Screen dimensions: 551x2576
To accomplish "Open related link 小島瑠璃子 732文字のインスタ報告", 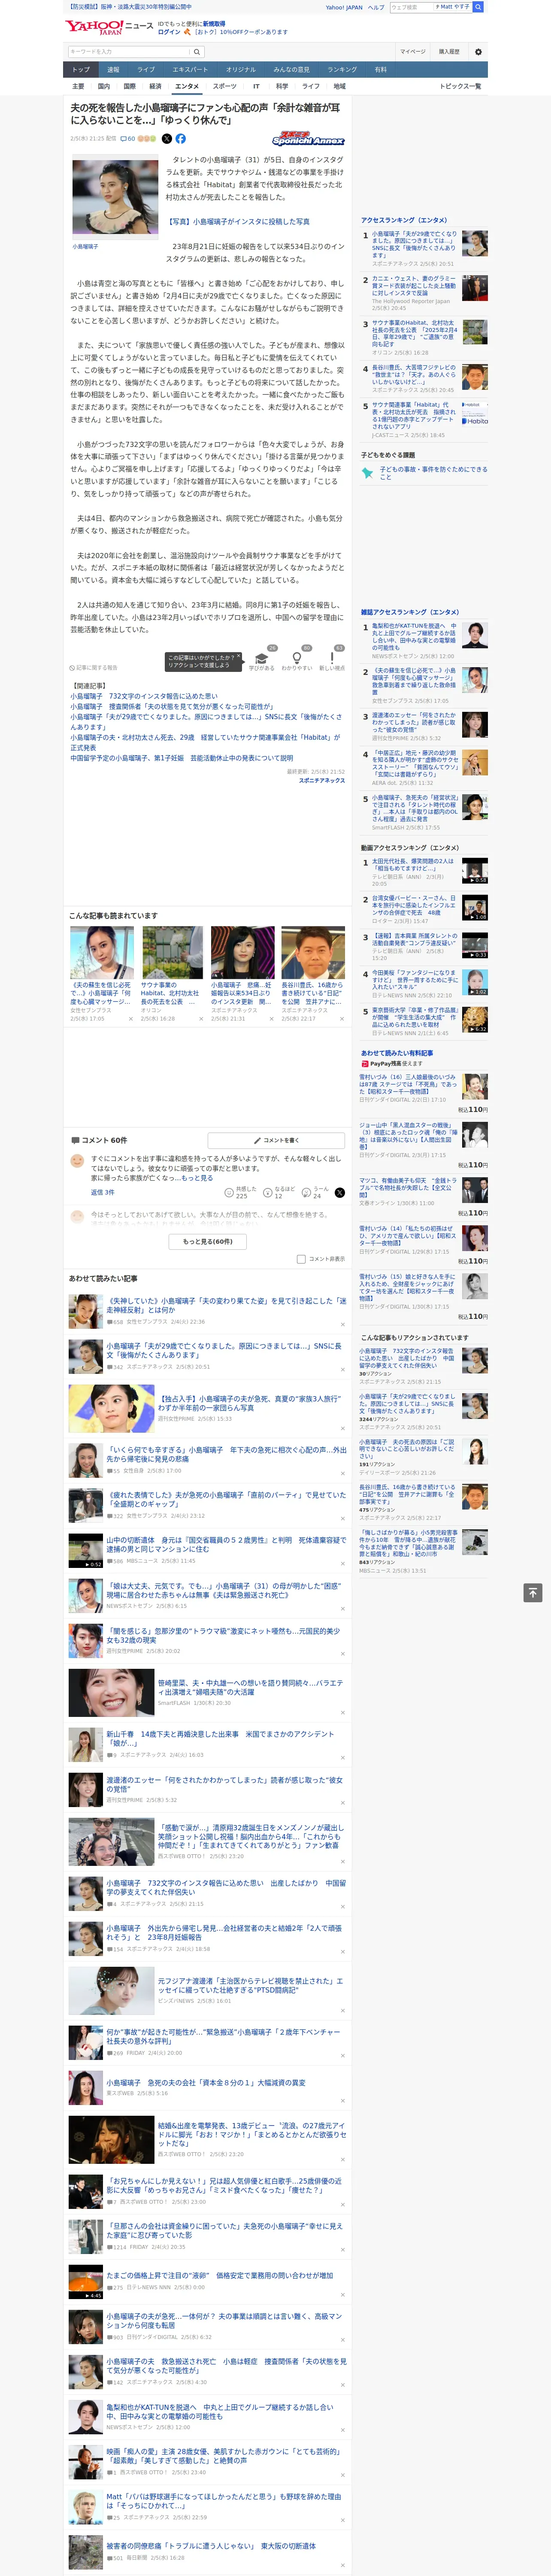I will 144,695.
